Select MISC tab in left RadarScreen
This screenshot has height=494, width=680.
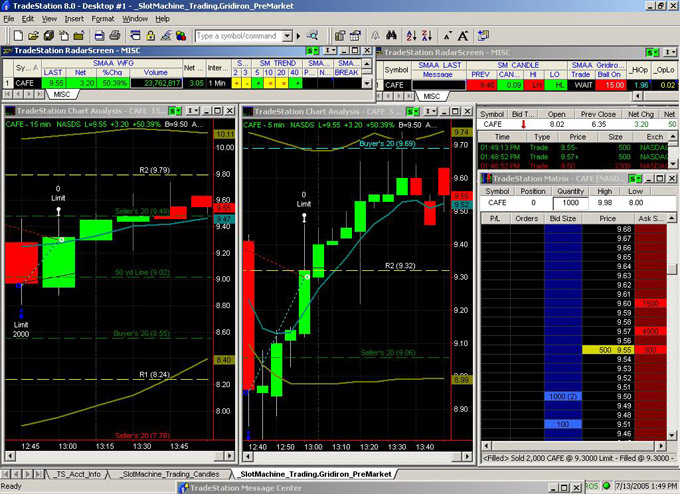62,94
